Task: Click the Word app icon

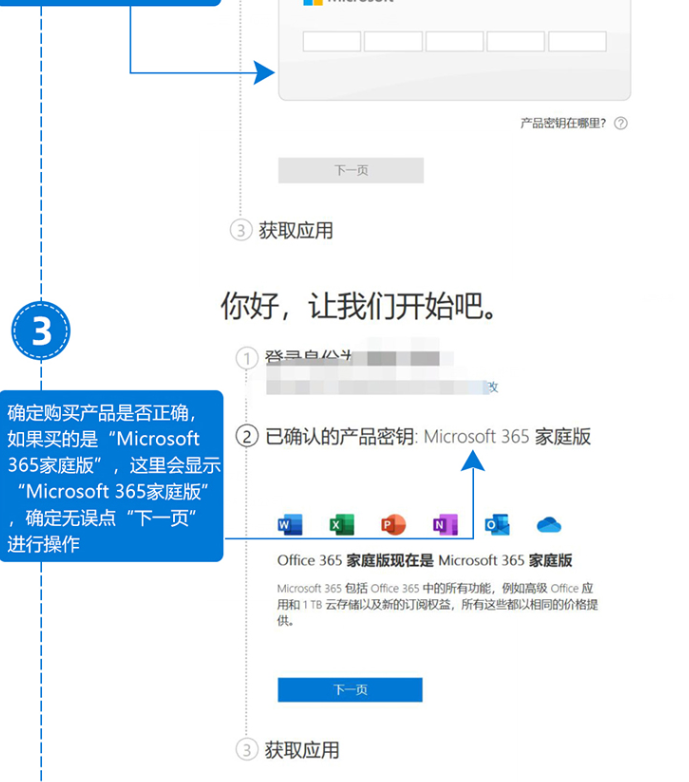Action: pos(290,525)
